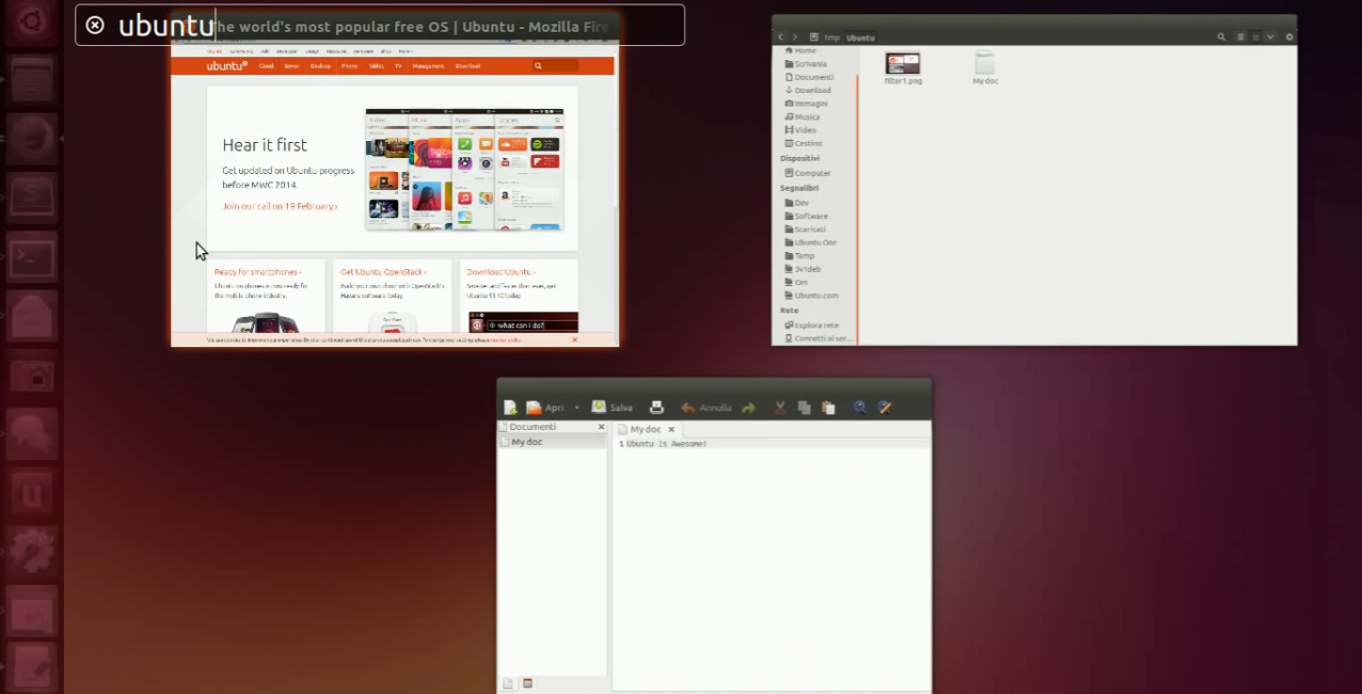Click the back arrow in the Files window
1362x694 pixels.
(x=781, y=37)
